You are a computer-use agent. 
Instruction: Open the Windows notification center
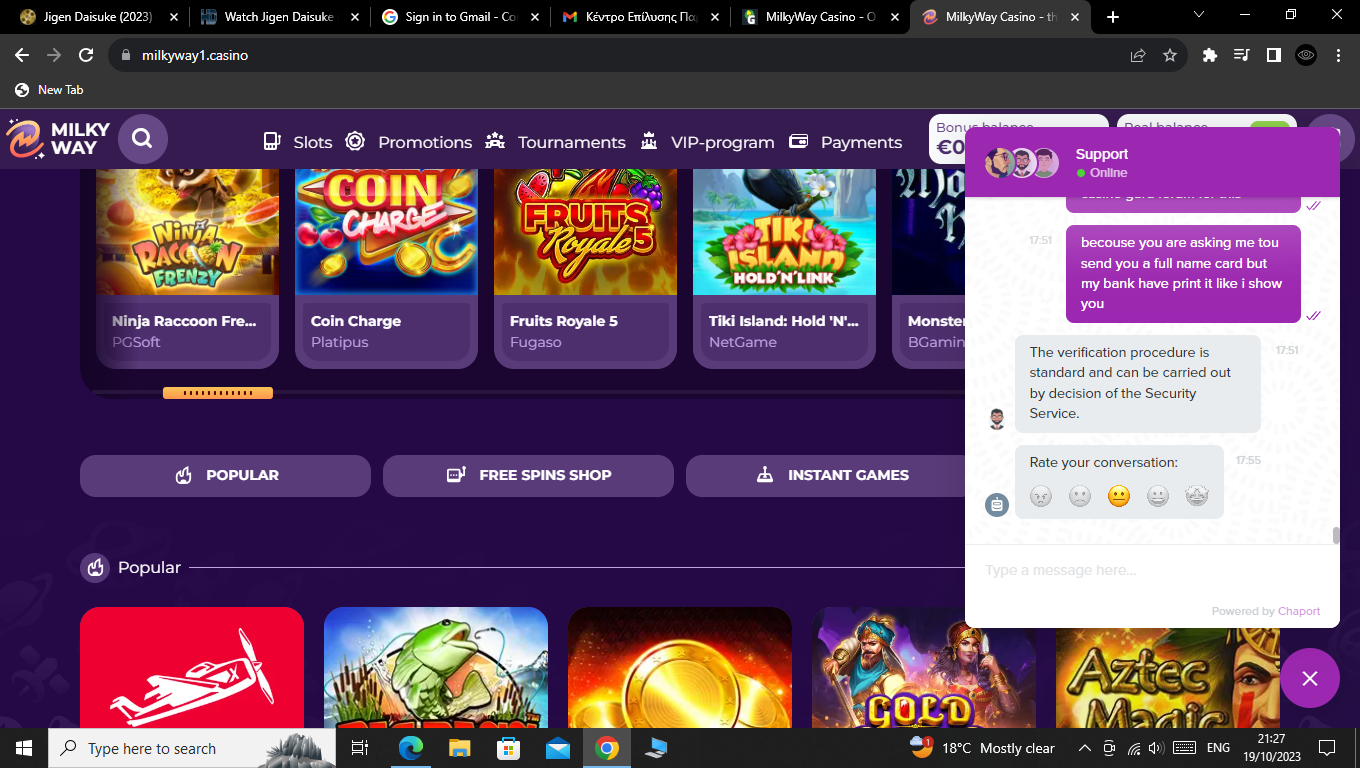pyautogui.click(x=1327, y=748)
